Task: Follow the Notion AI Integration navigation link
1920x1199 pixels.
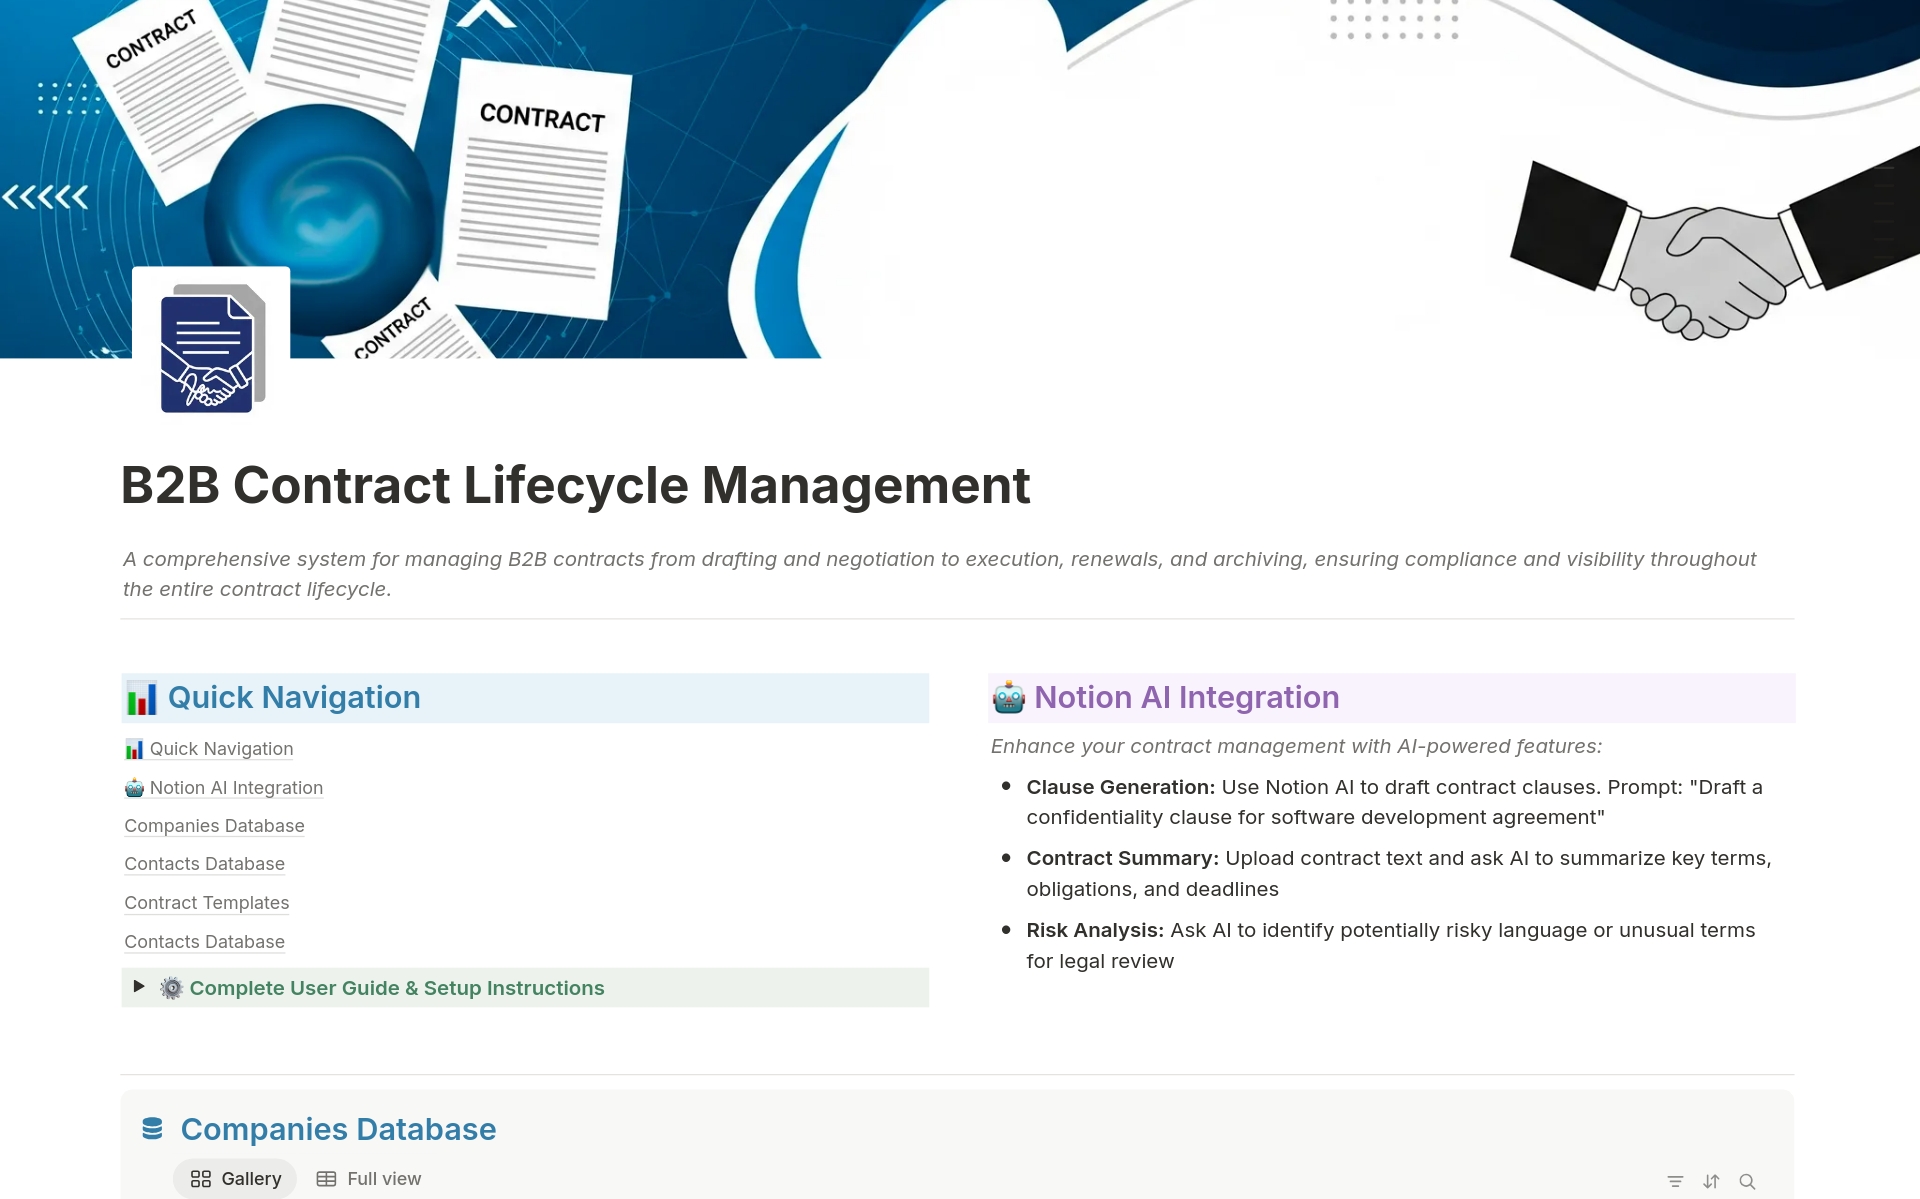Action: pyautogui.click(x=236, y=787)
